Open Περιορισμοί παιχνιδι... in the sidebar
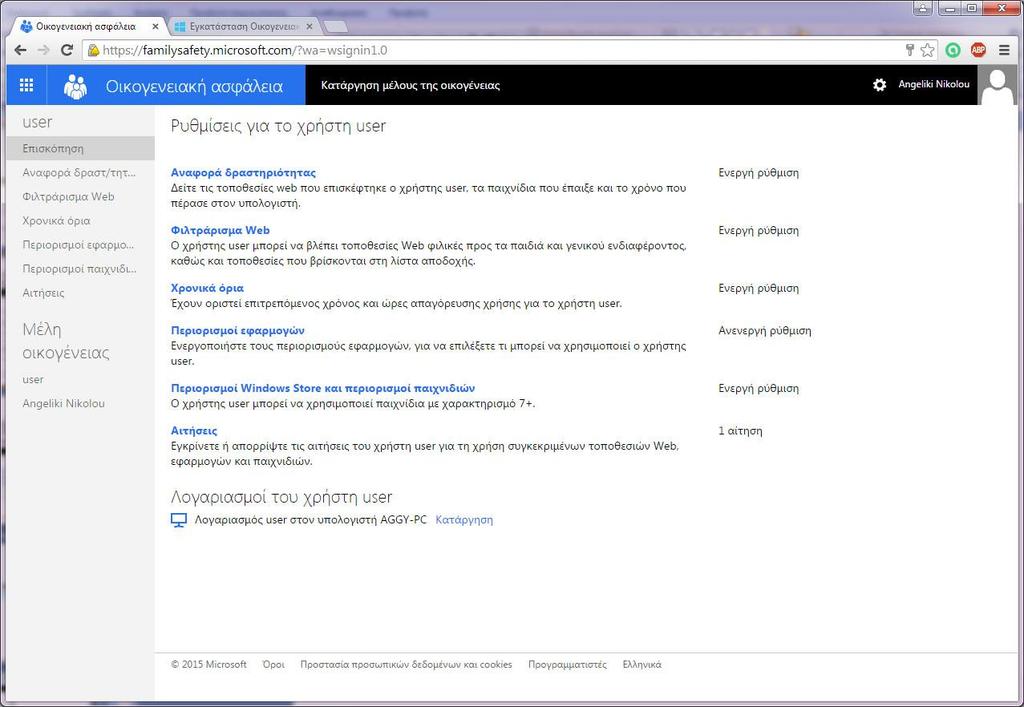This screenshot has width=1024, height=707. (x=79, y=268)
